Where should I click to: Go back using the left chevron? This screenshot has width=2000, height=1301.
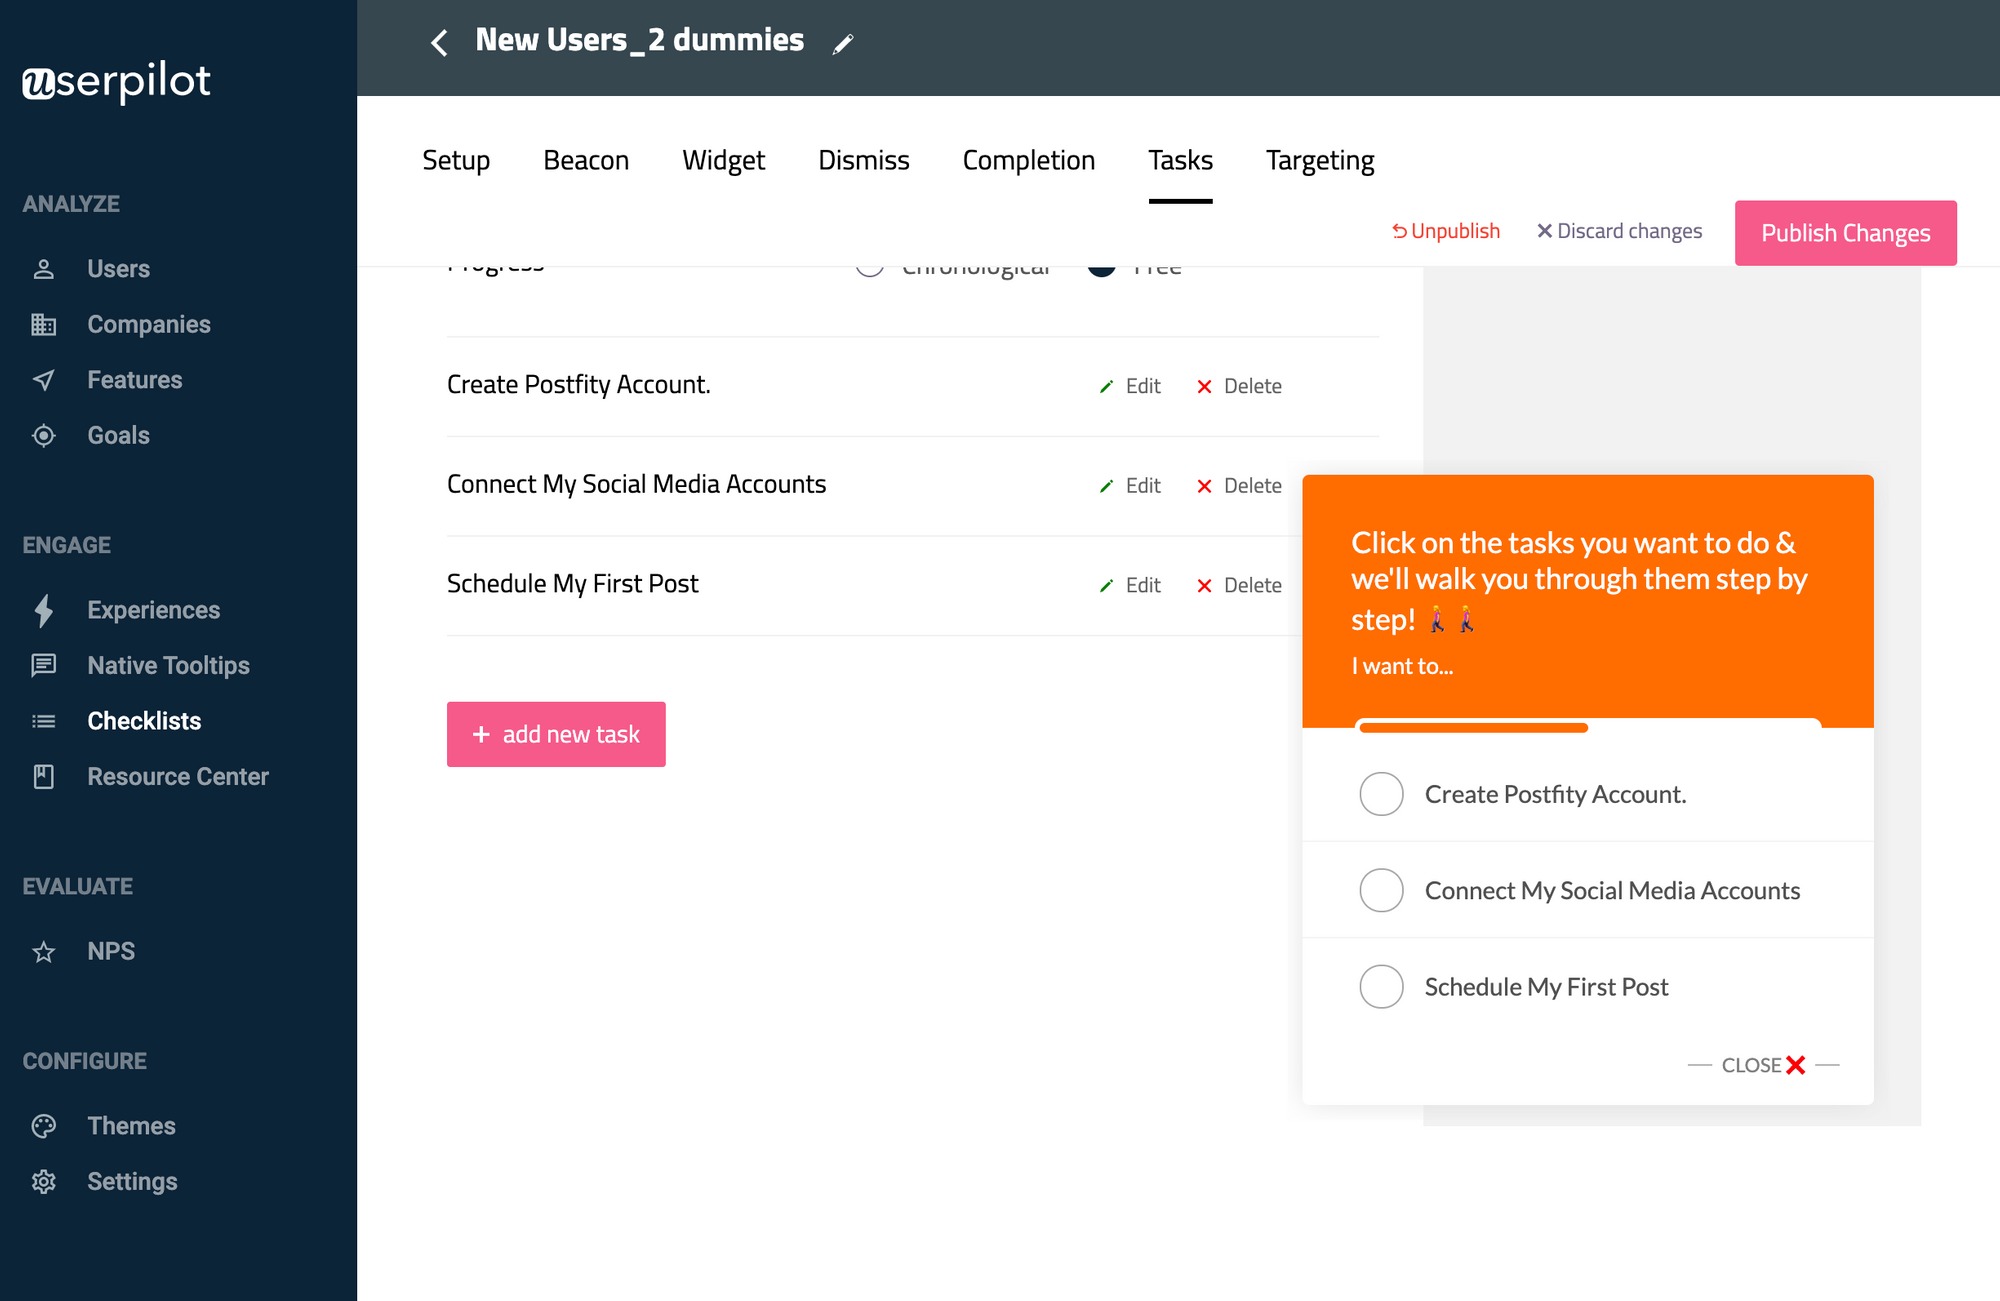coord(438,43)
